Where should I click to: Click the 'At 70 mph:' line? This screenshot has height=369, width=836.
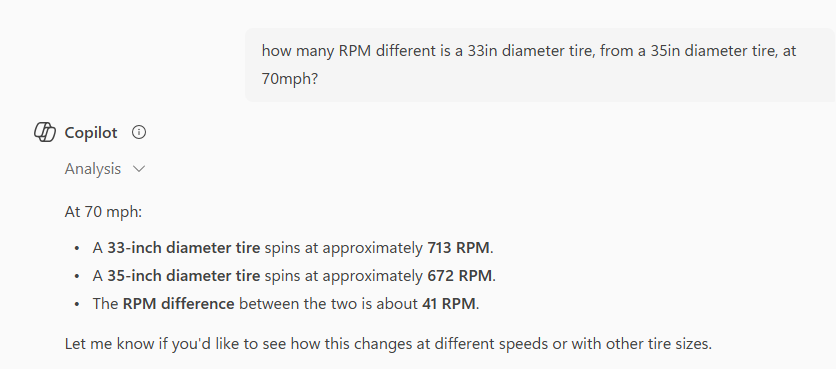pyautogui.click(x=103, y=212)
